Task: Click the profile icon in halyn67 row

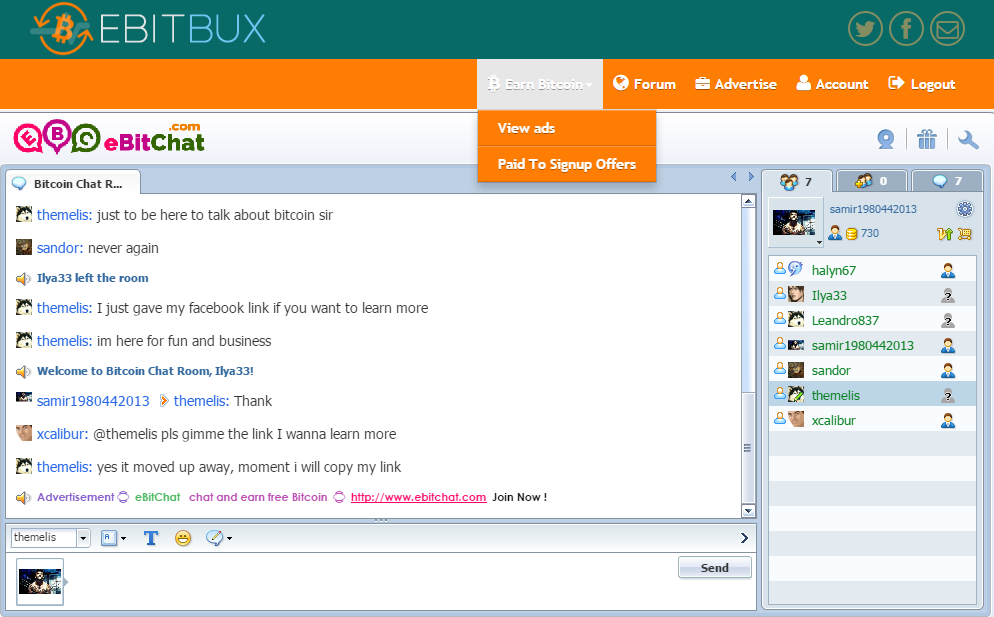Action: coord(948,270)
